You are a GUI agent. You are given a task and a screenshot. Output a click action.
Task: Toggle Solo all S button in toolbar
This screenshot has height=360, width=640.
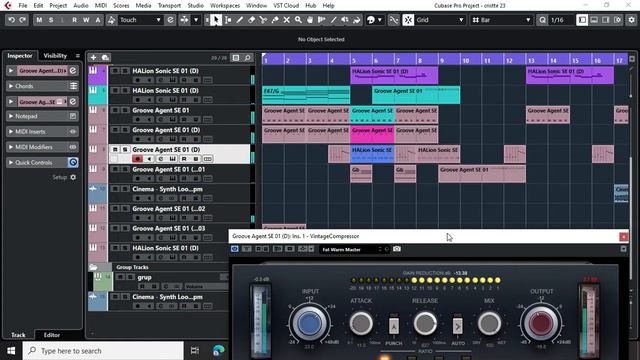click(51, 20)
